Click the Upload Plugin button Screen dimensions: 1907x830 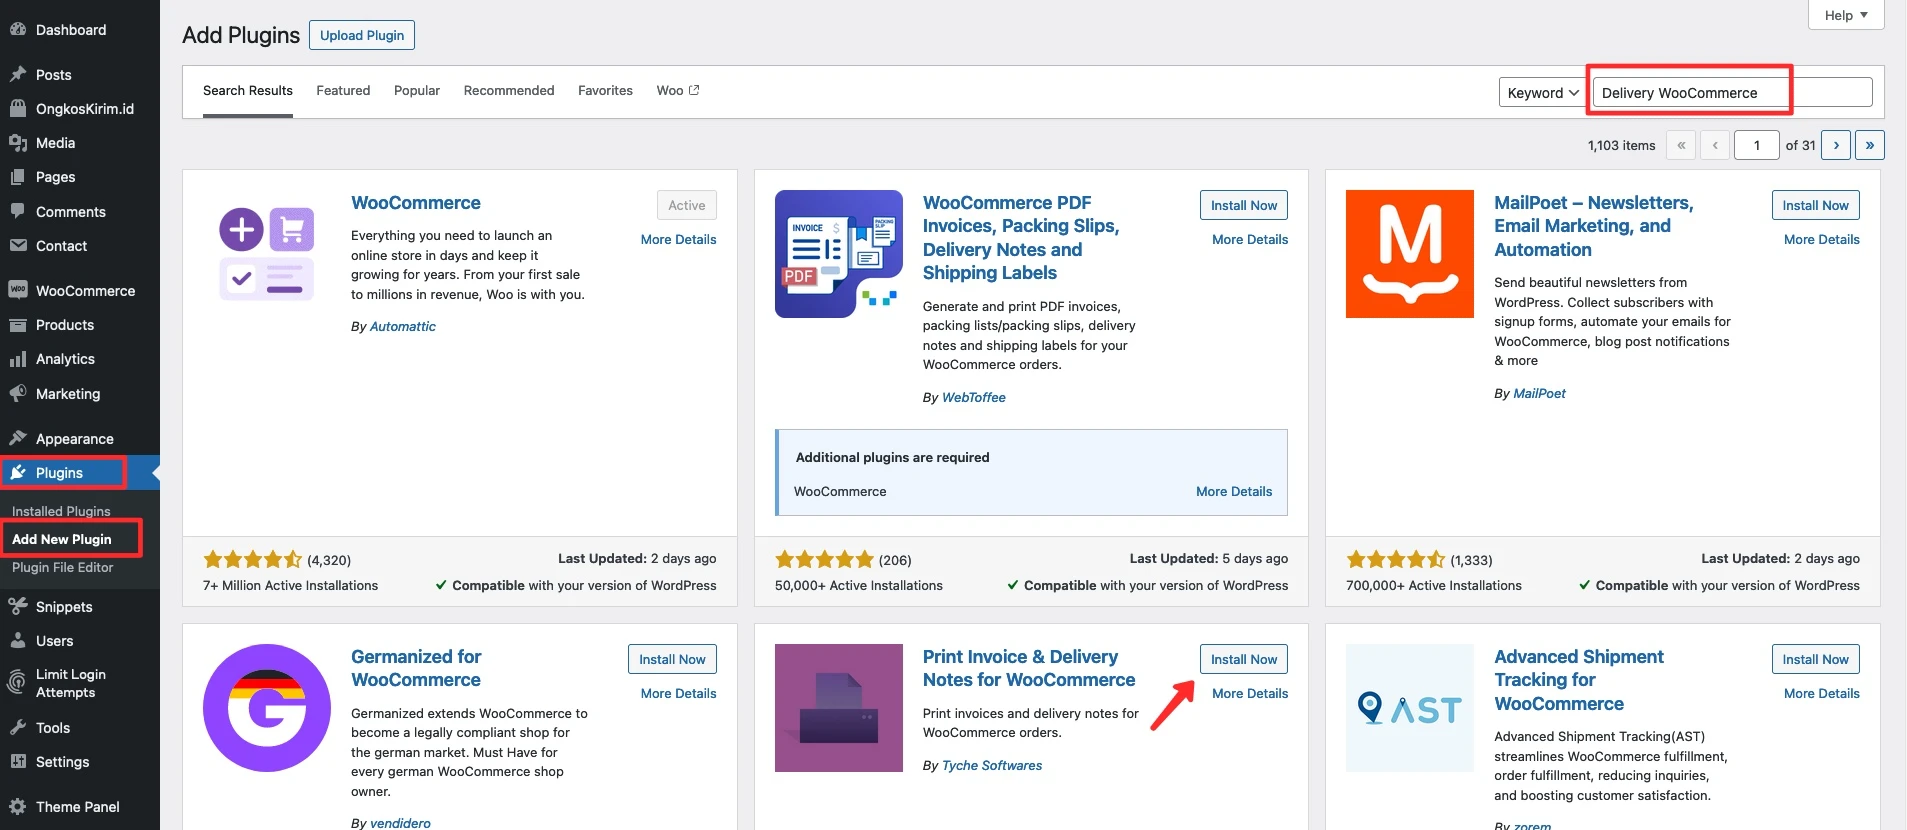click(362, 35)
